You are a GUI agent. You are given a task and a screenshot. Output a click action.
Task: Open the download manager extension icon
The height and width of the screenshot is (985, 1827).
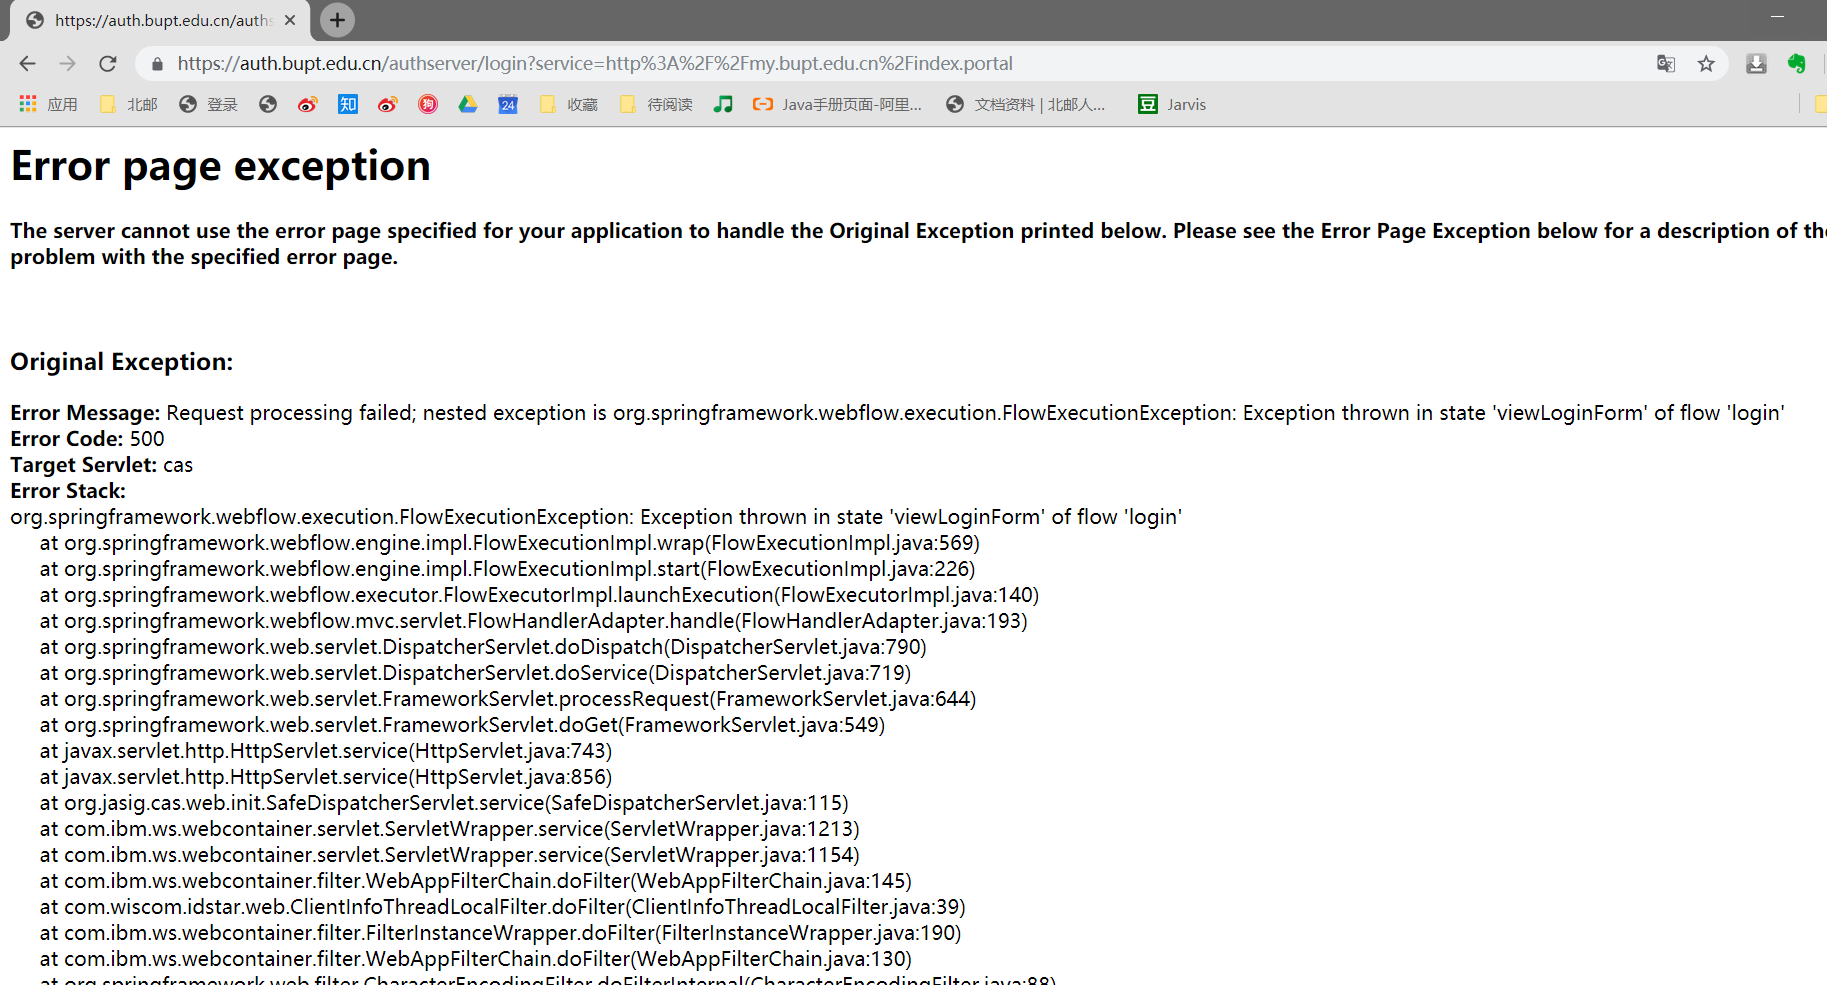tap(1756, 64)
